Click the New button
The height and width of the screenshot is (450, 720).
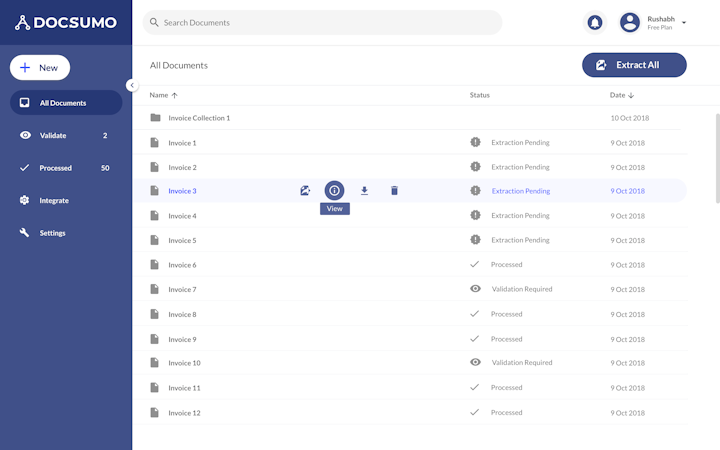40,68
